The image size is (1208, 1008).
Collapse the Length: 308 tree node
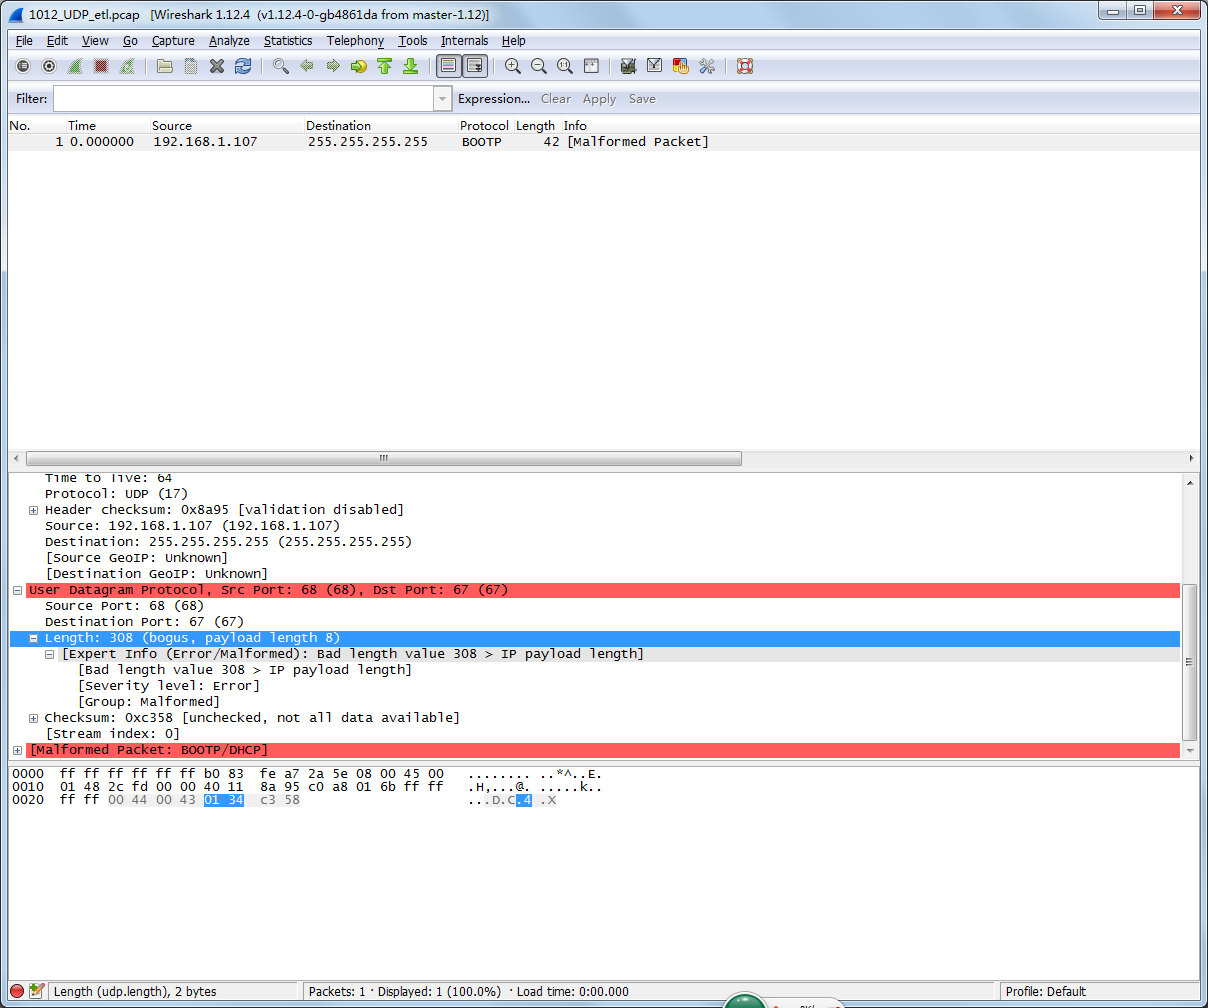[x=33, y=638]
